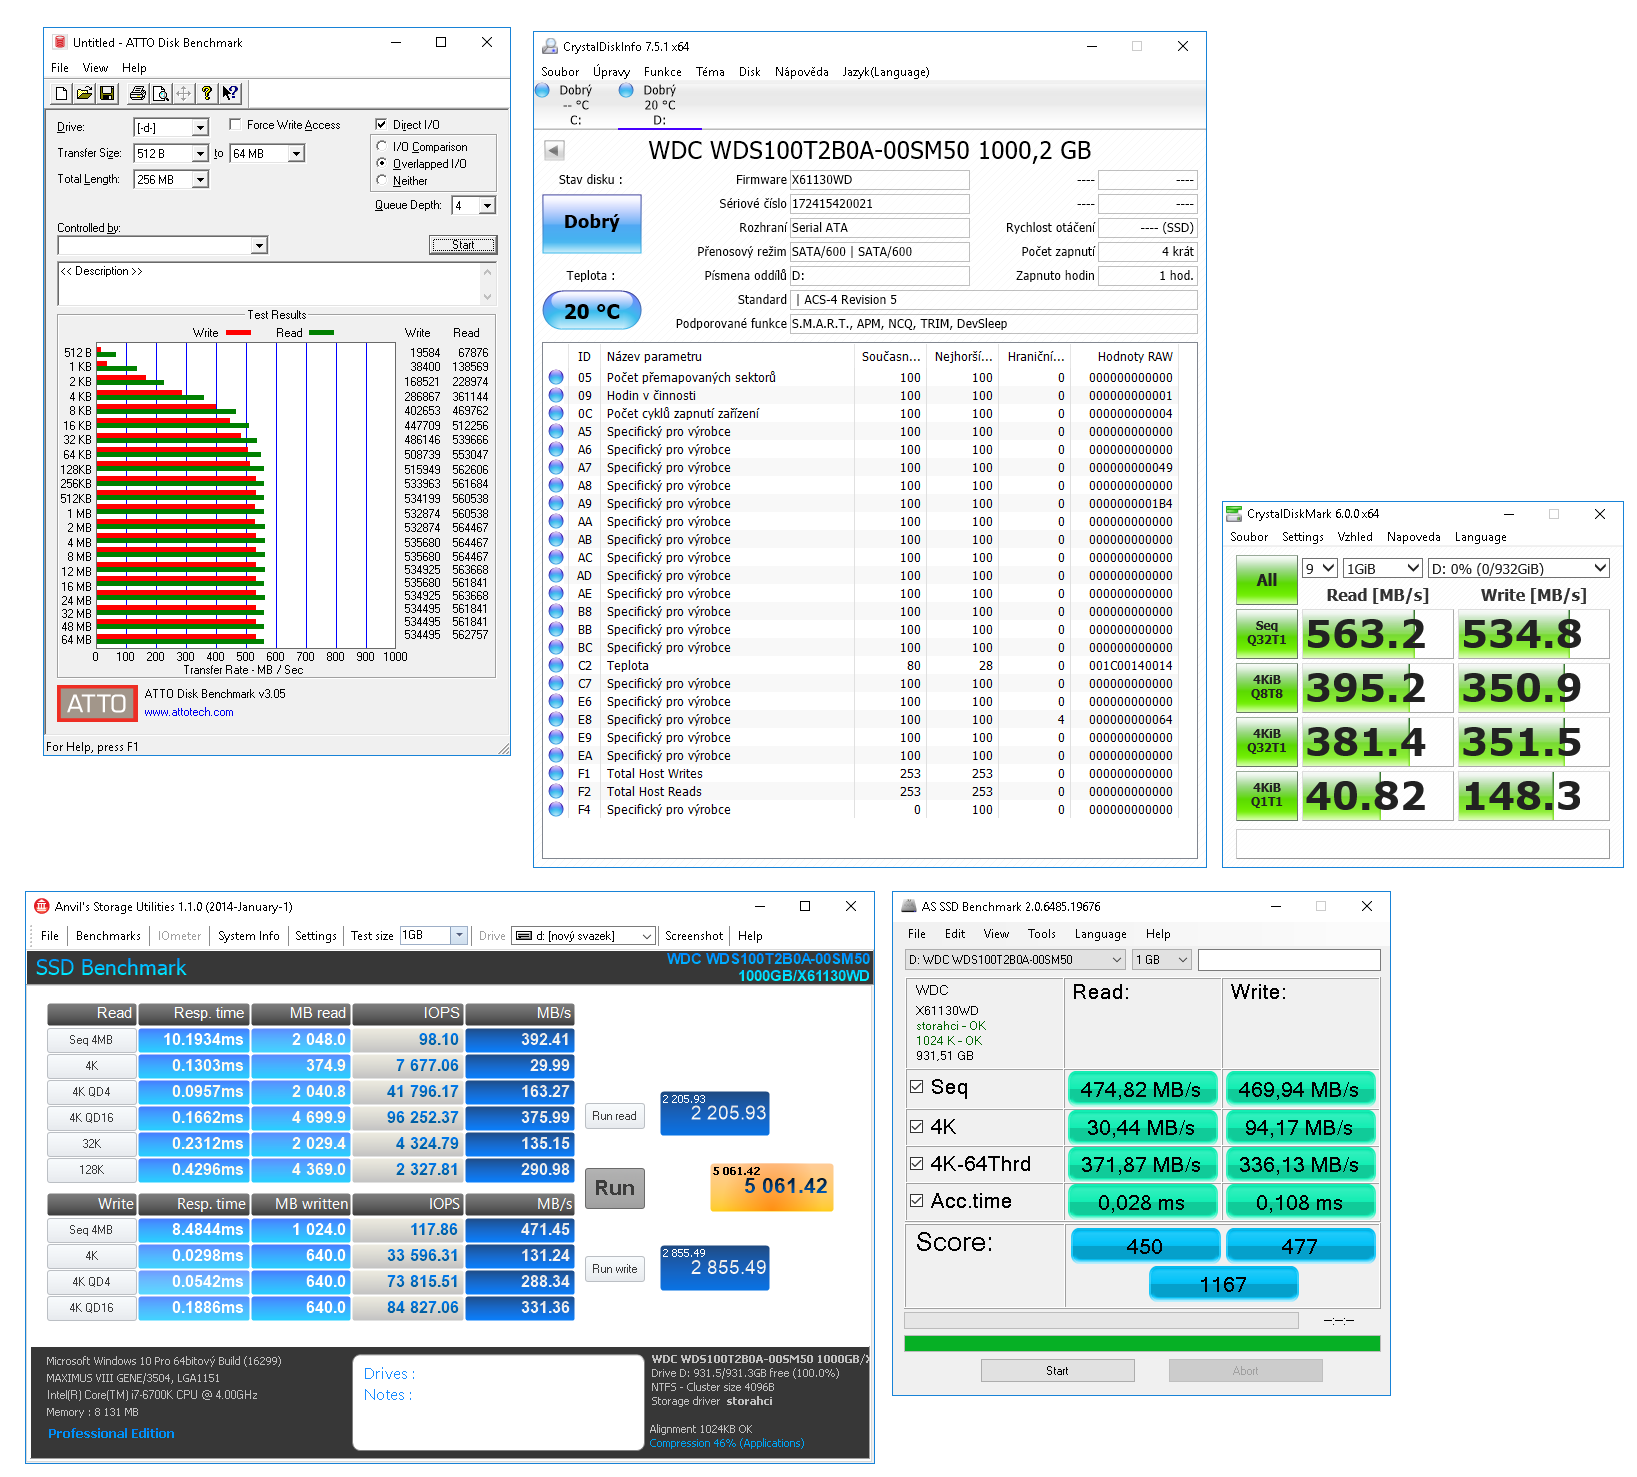Open the Funkce menu in CrystalDiskInfo
The image size is (1637, 1477).
663,72
